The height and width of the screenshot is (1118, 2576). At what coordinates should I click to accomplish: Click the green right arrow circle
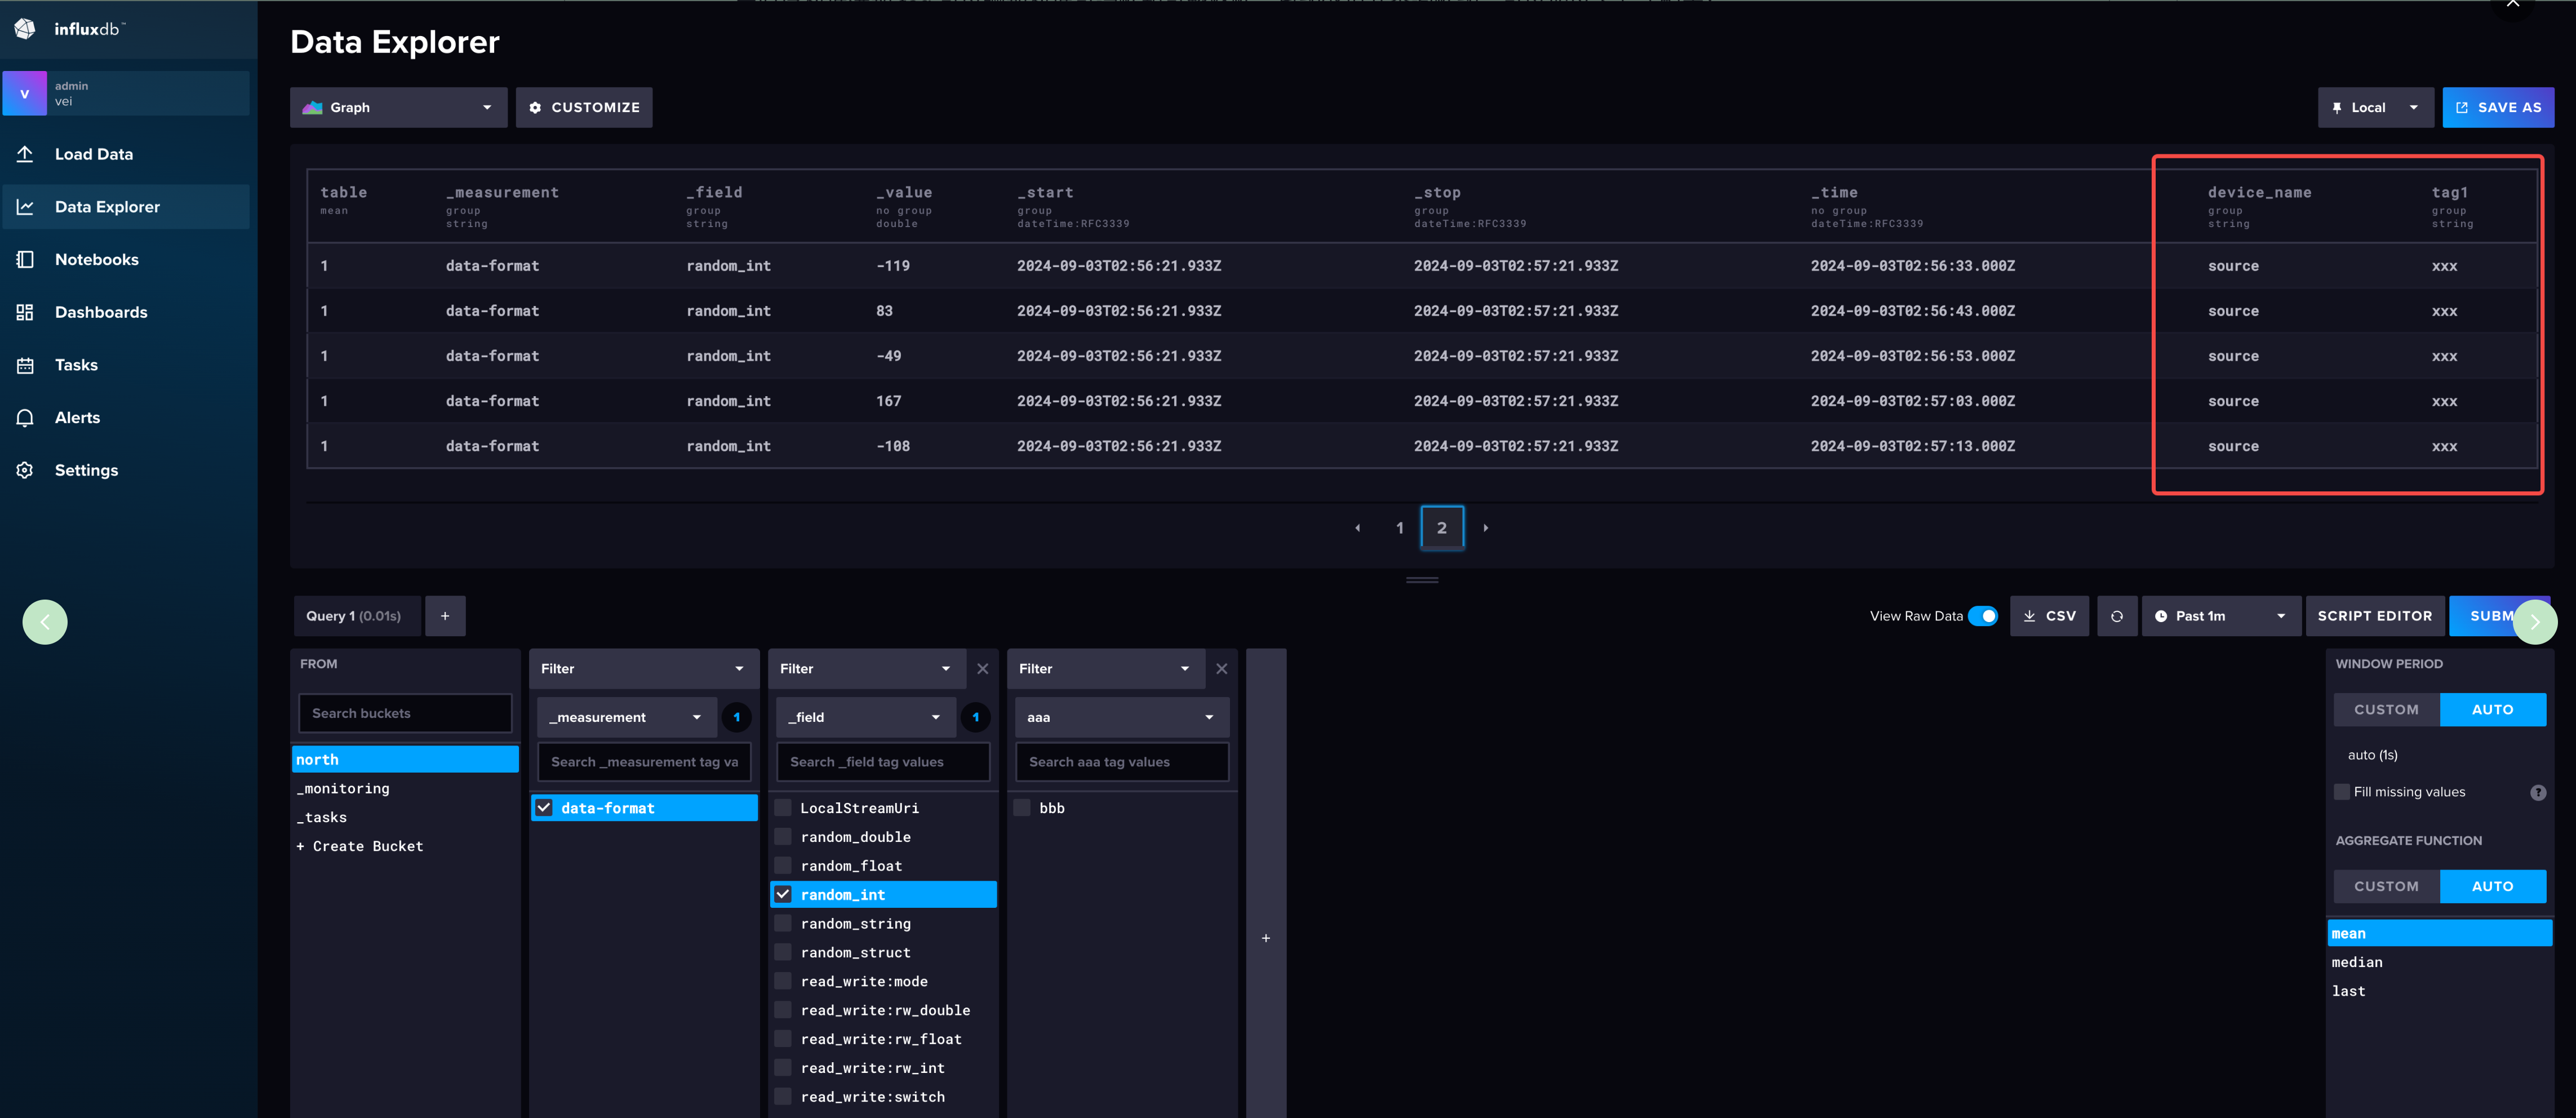pyautogui.click(x=2535, y=622)
